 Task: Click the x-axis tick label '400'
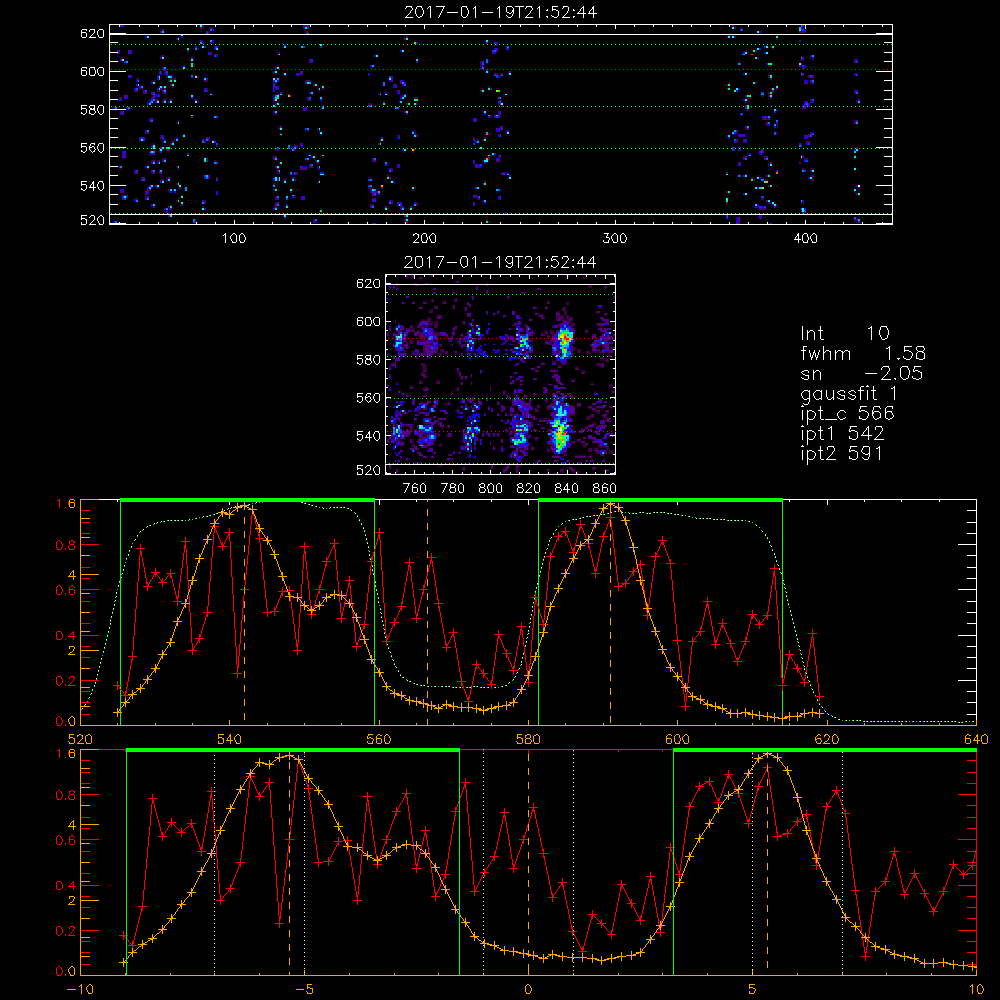point(805,239)
